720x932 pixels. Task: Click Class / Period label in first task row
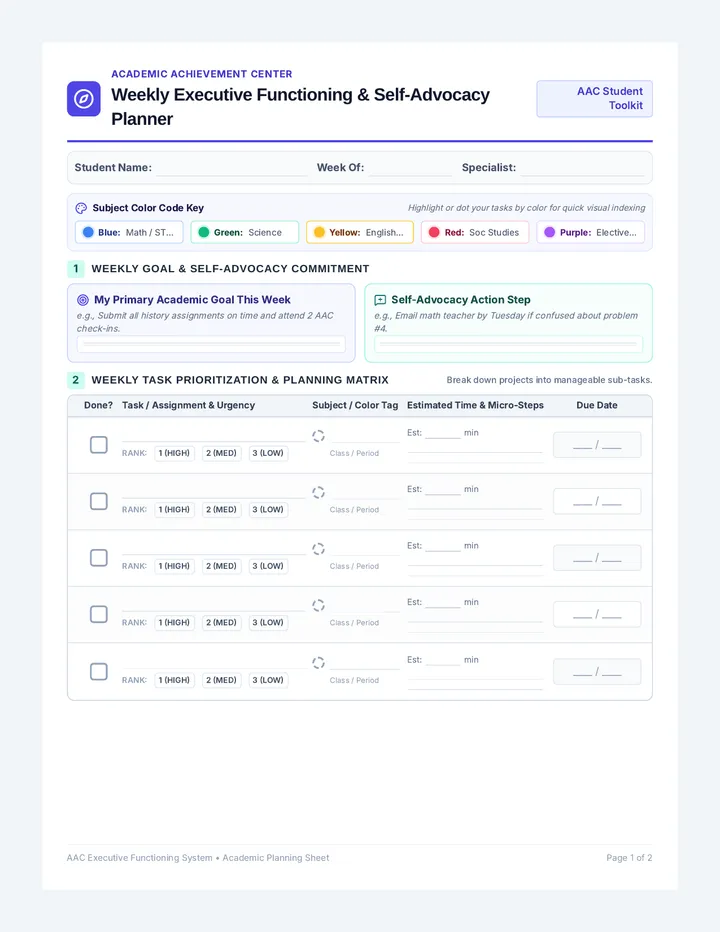click(354, 454)
